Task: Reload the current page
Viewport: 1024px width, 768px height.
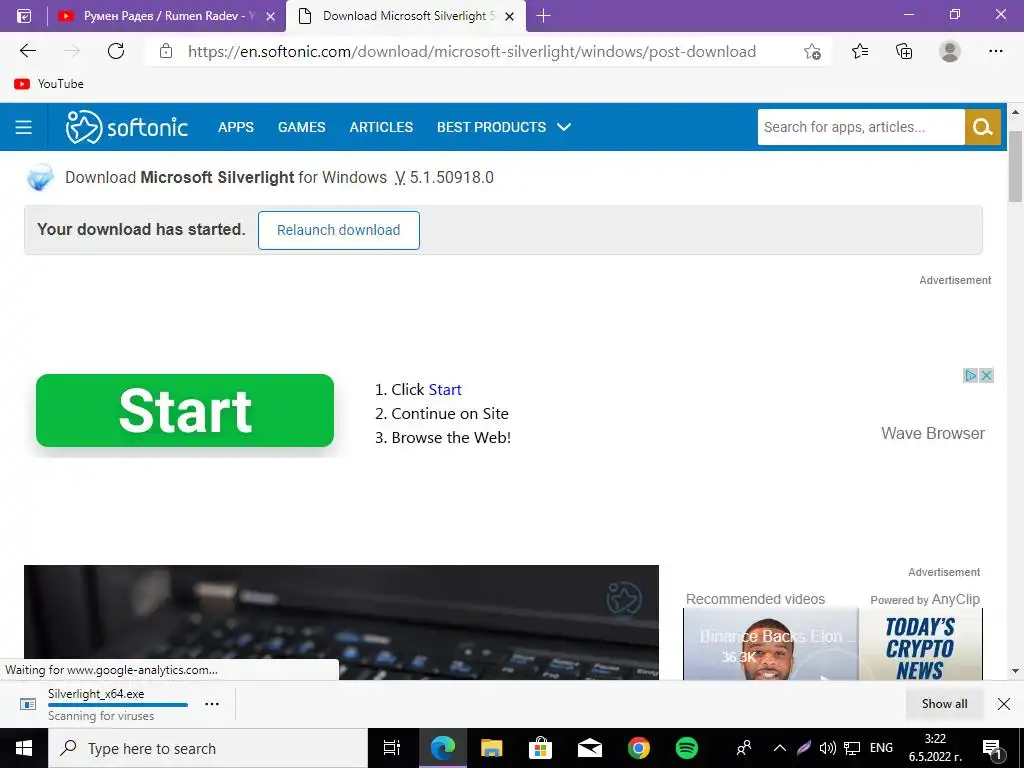Action: coord(116,51)
